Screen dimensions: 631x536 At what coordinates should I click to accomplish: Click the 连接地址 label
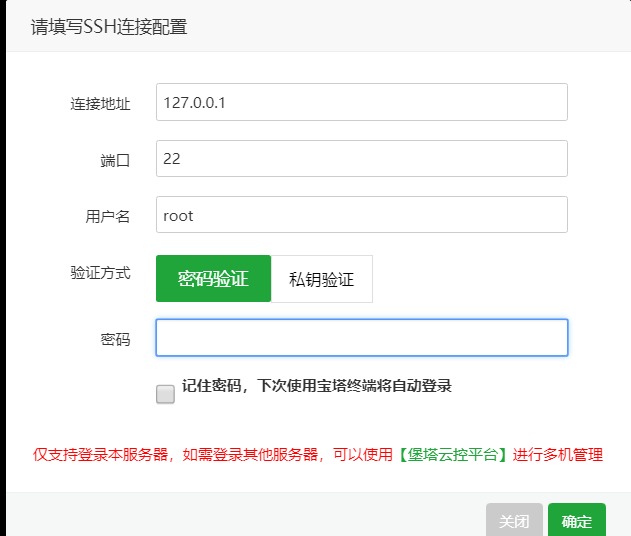100,103
